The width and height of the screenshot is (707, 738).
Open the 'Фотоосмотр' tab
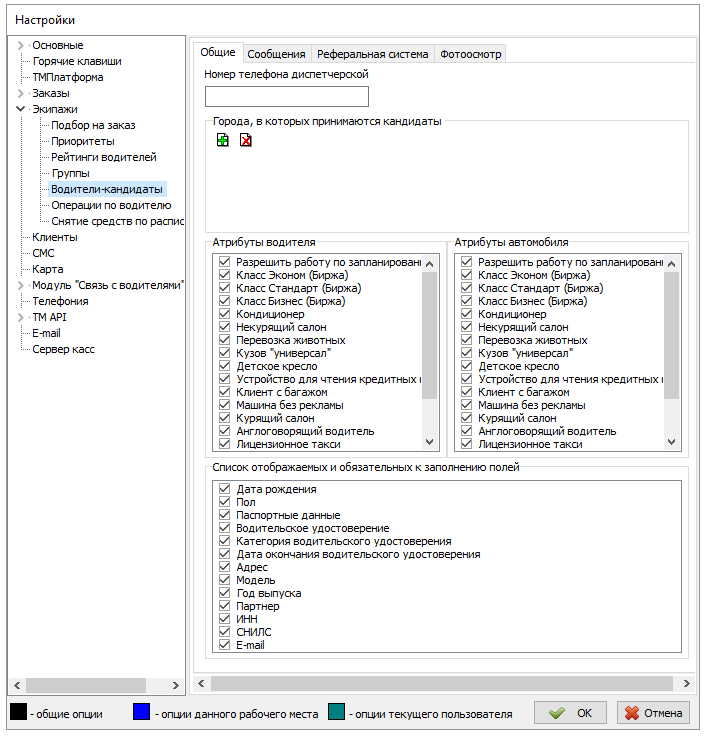[x=470, y=54]
